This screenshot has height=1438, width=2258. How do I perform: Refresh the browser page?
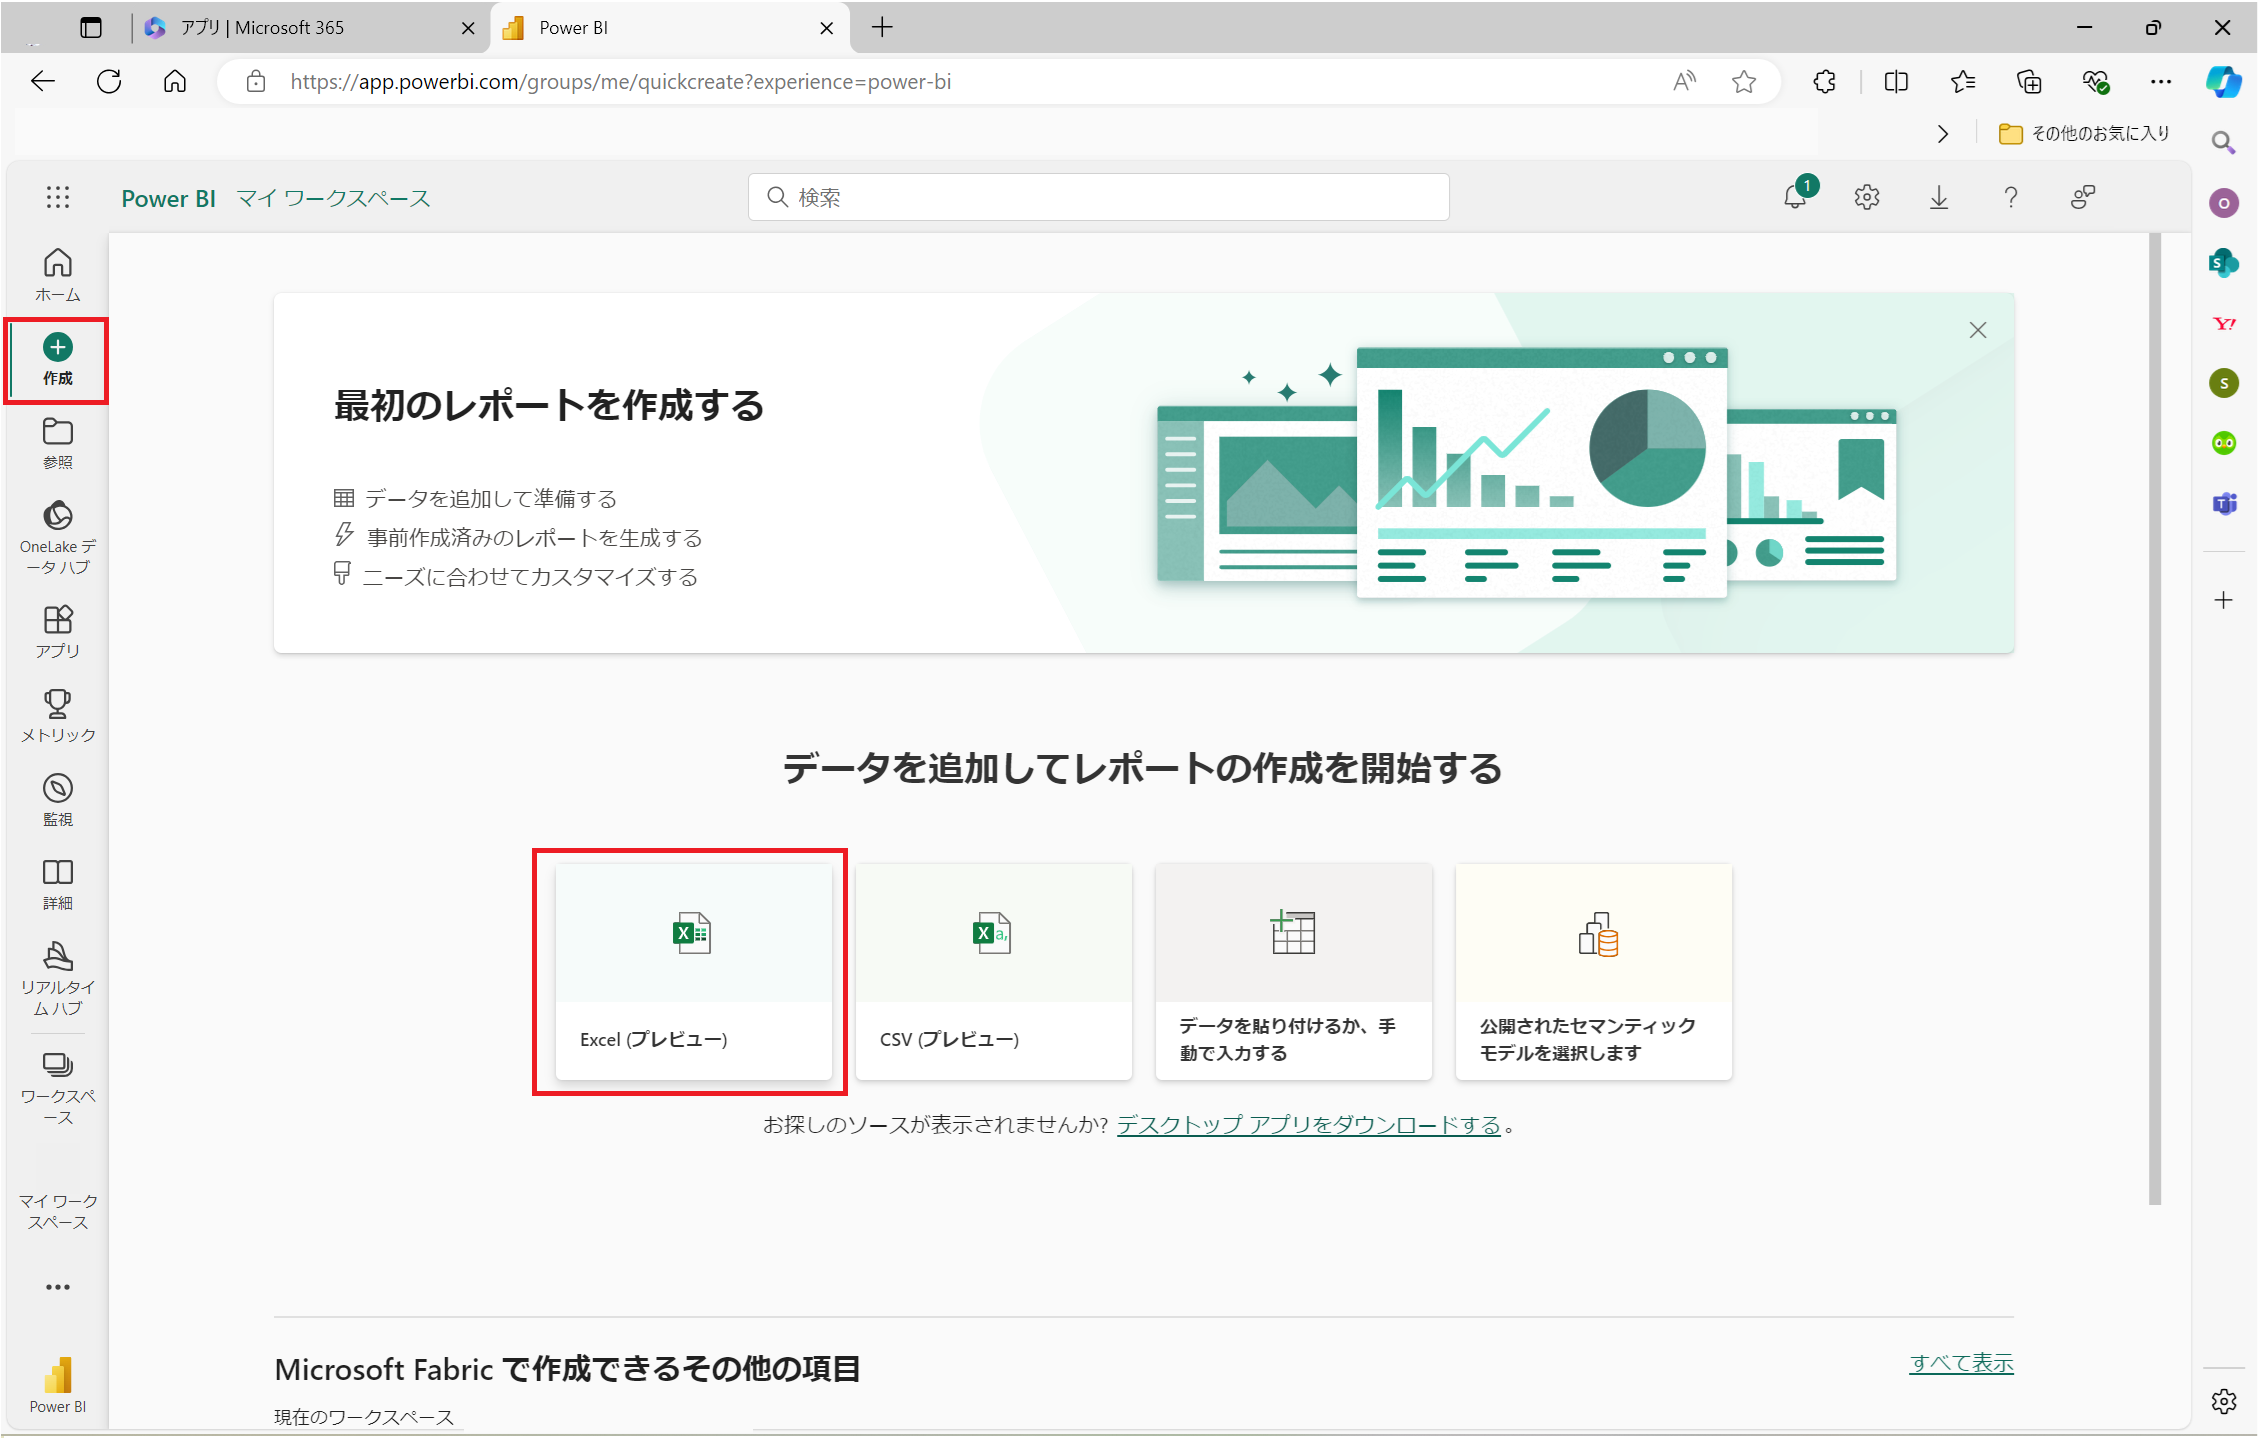tap(109, 82)
